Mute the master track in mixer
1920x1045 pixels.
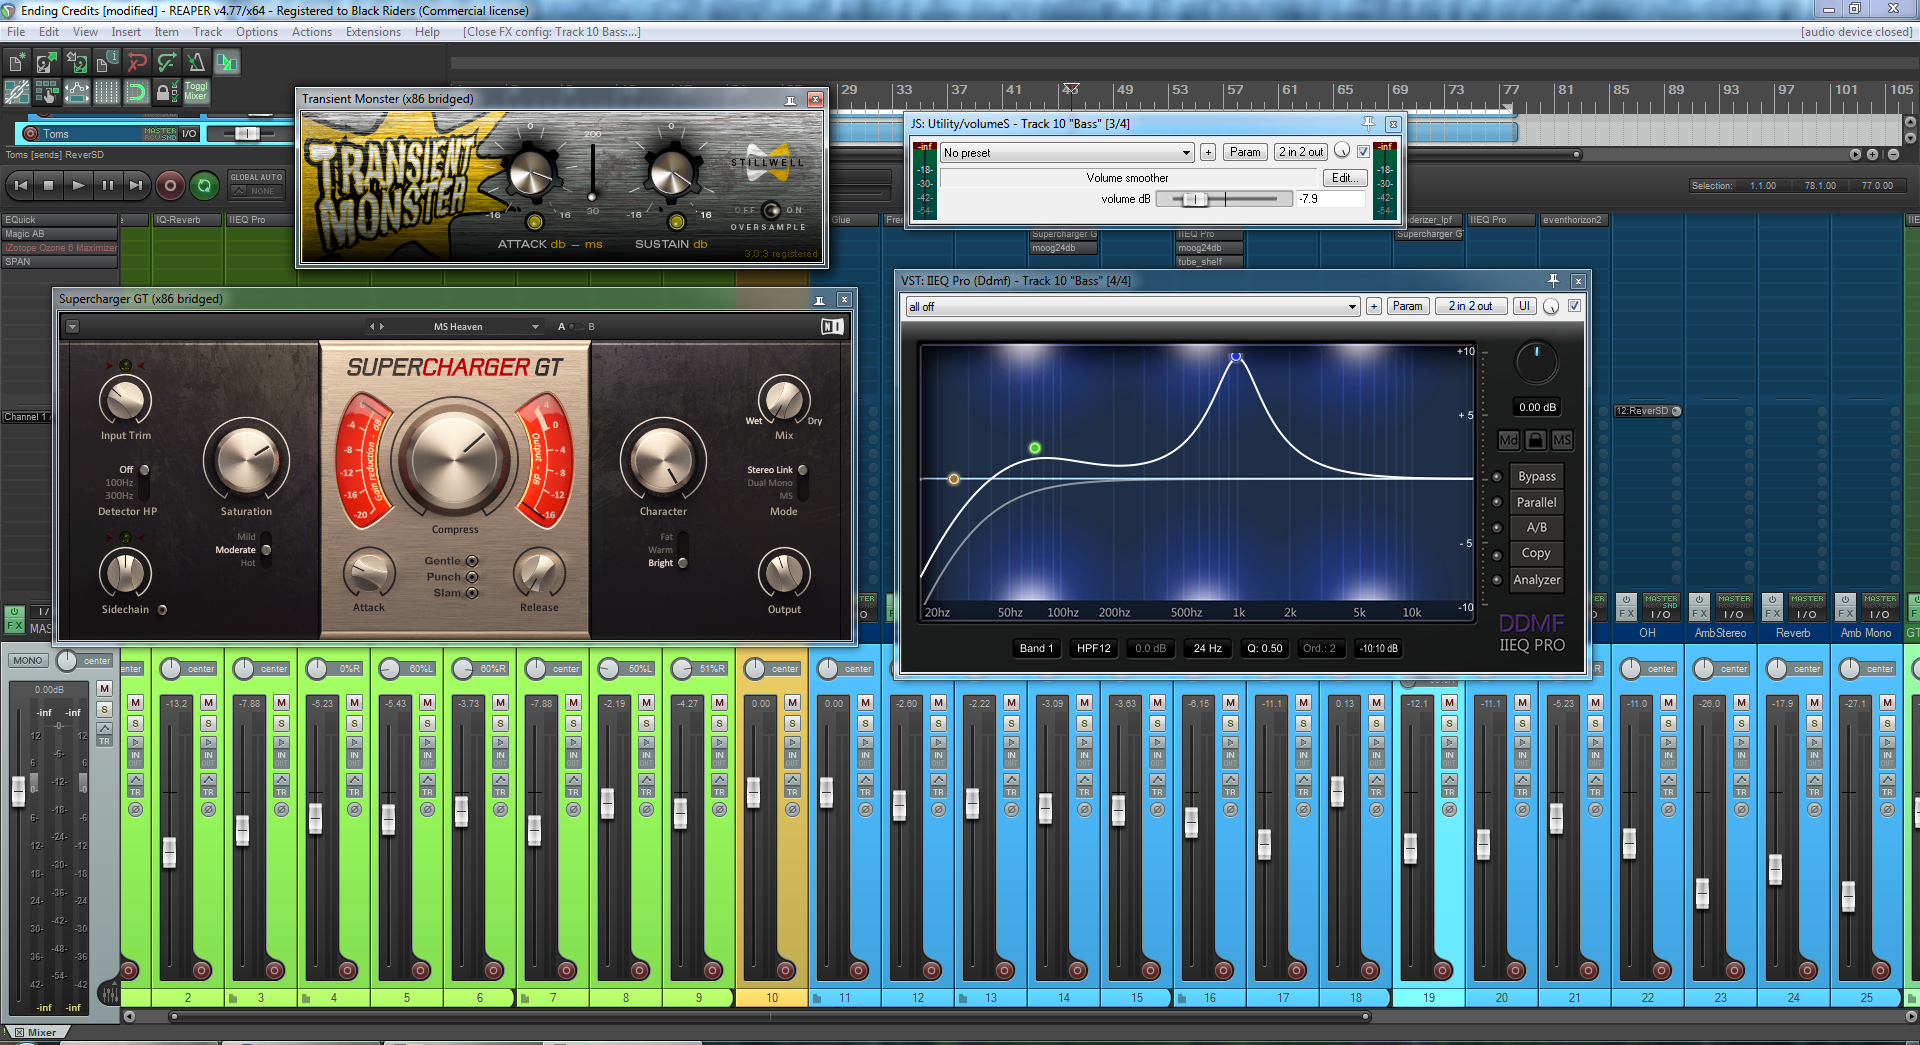coord(104,688)
